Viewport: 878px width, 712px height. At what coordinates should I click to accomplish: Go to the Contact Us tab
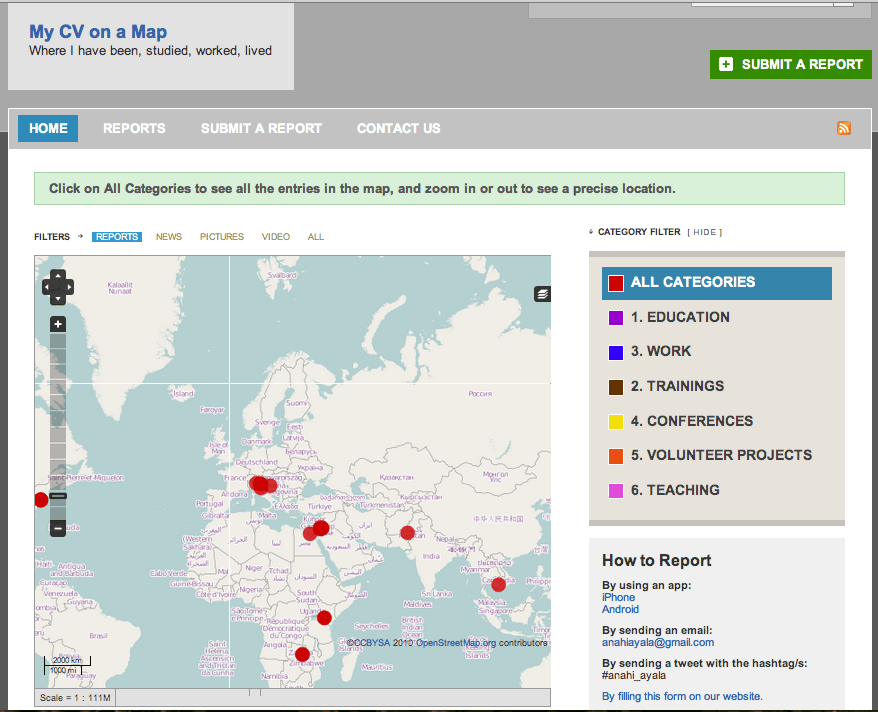point(398,128)
